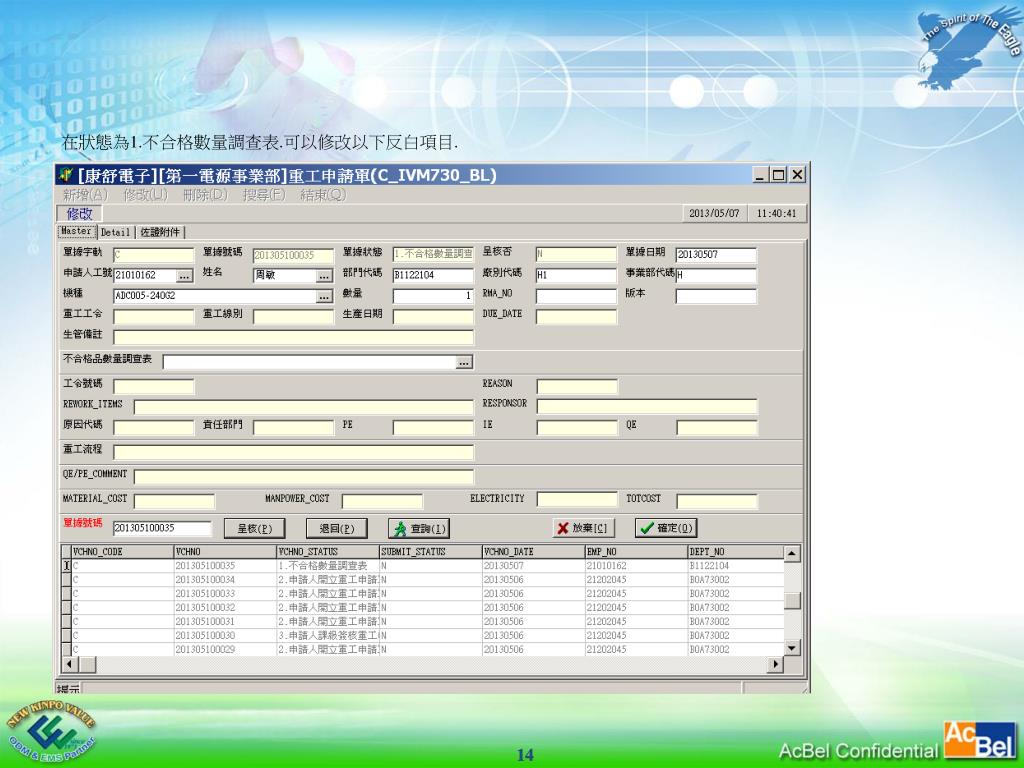1024x768 pixels.
Task: Click the RESPONSOR field
Action: tap(647, 406)
